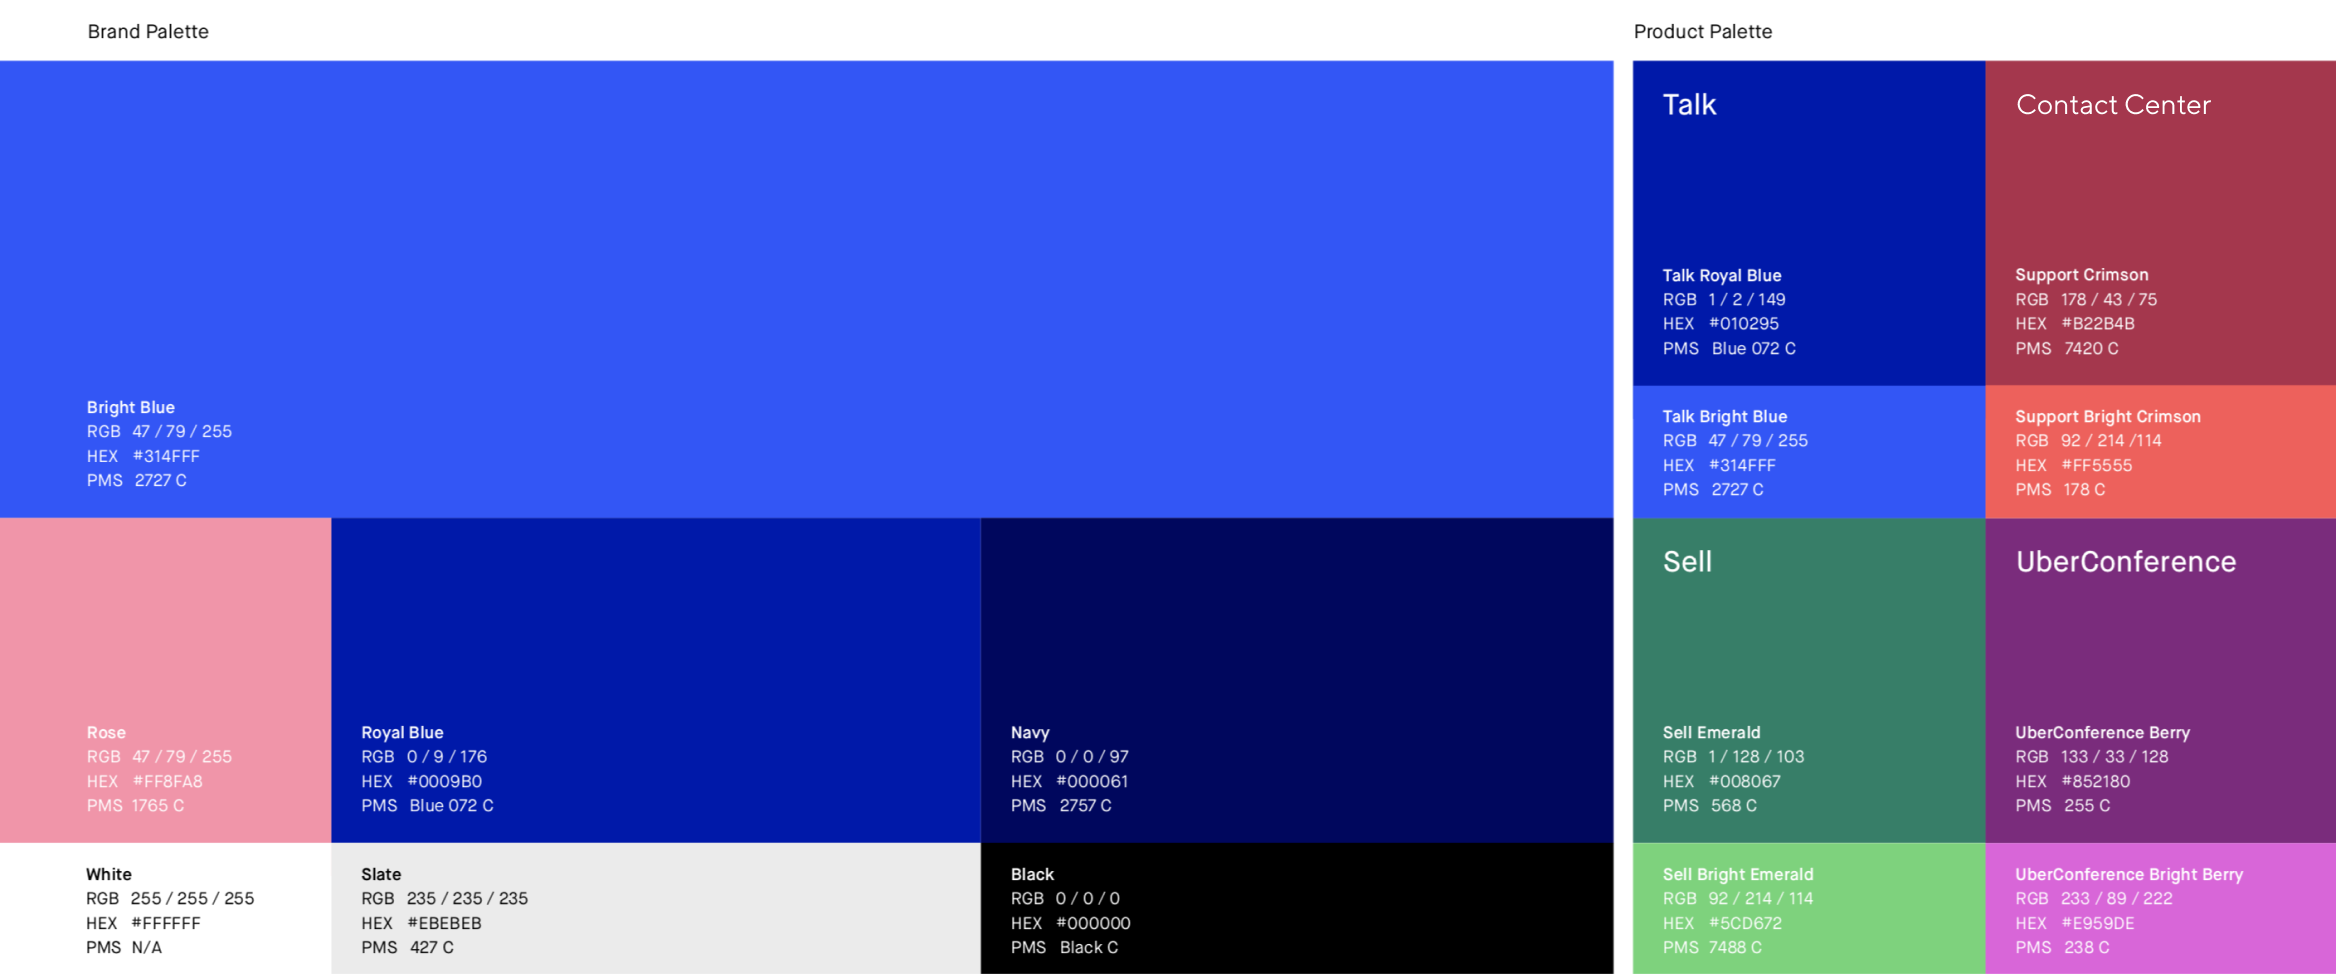The image size is (2336, 974).
Task: Click PMS value '255 C'
Action: (x=2088, y=806)
